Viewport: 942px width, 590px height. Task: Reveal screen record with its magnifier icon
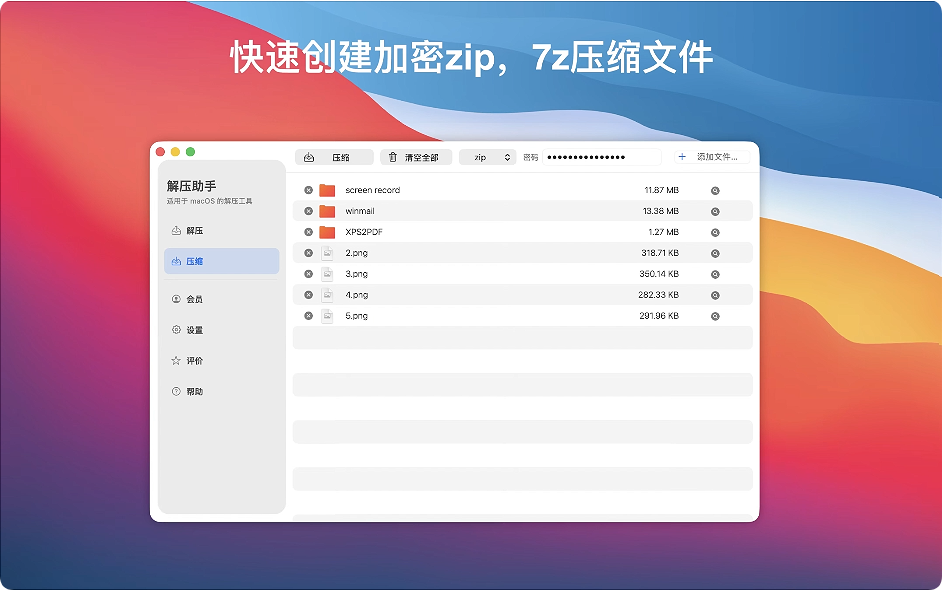point(715,190)
